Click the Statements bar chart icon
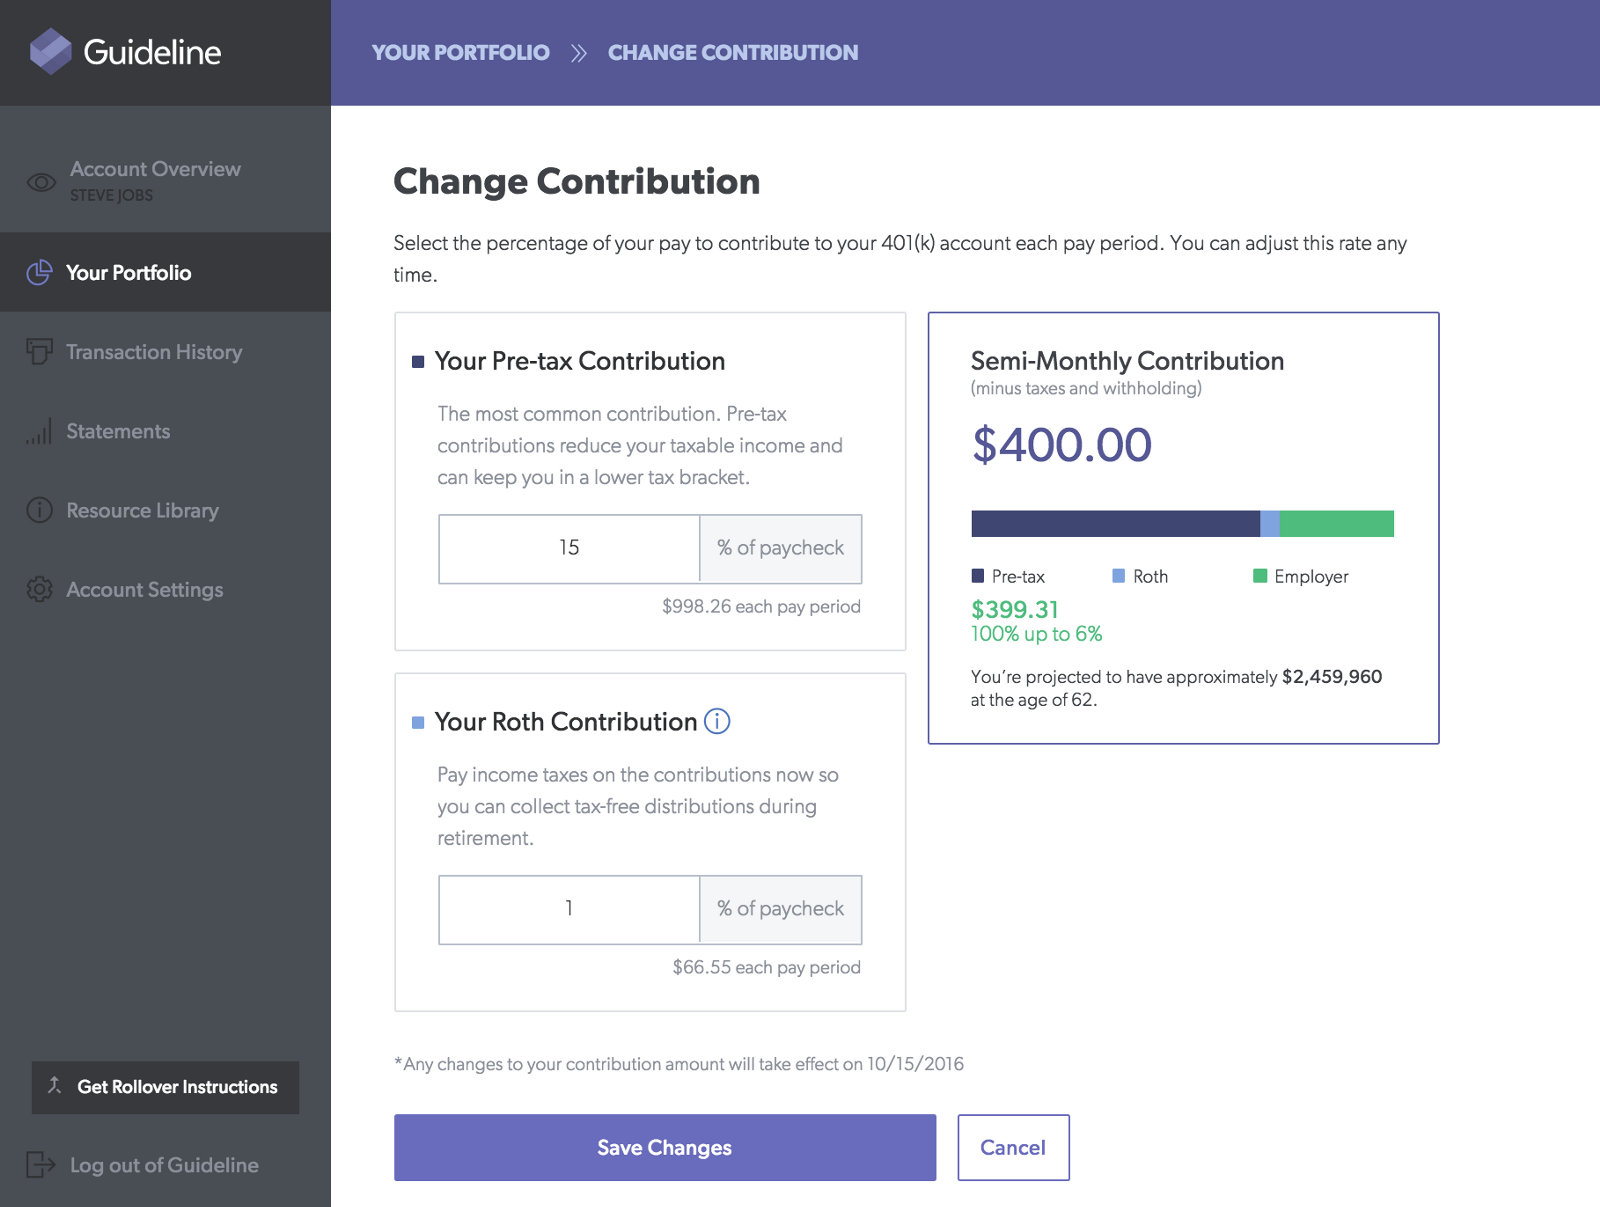 39,432
